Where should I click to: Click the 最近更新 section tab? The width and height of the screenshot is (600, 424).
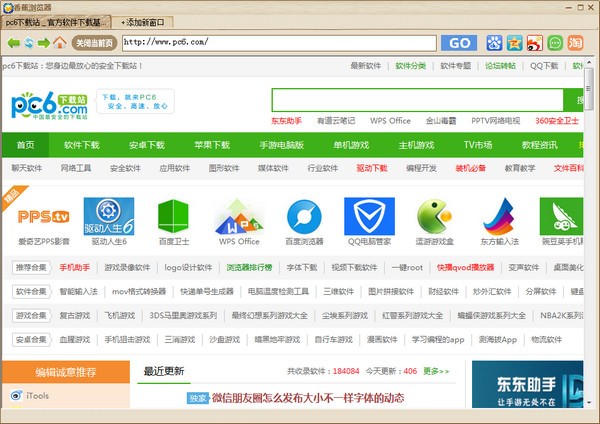coord(164,371)
